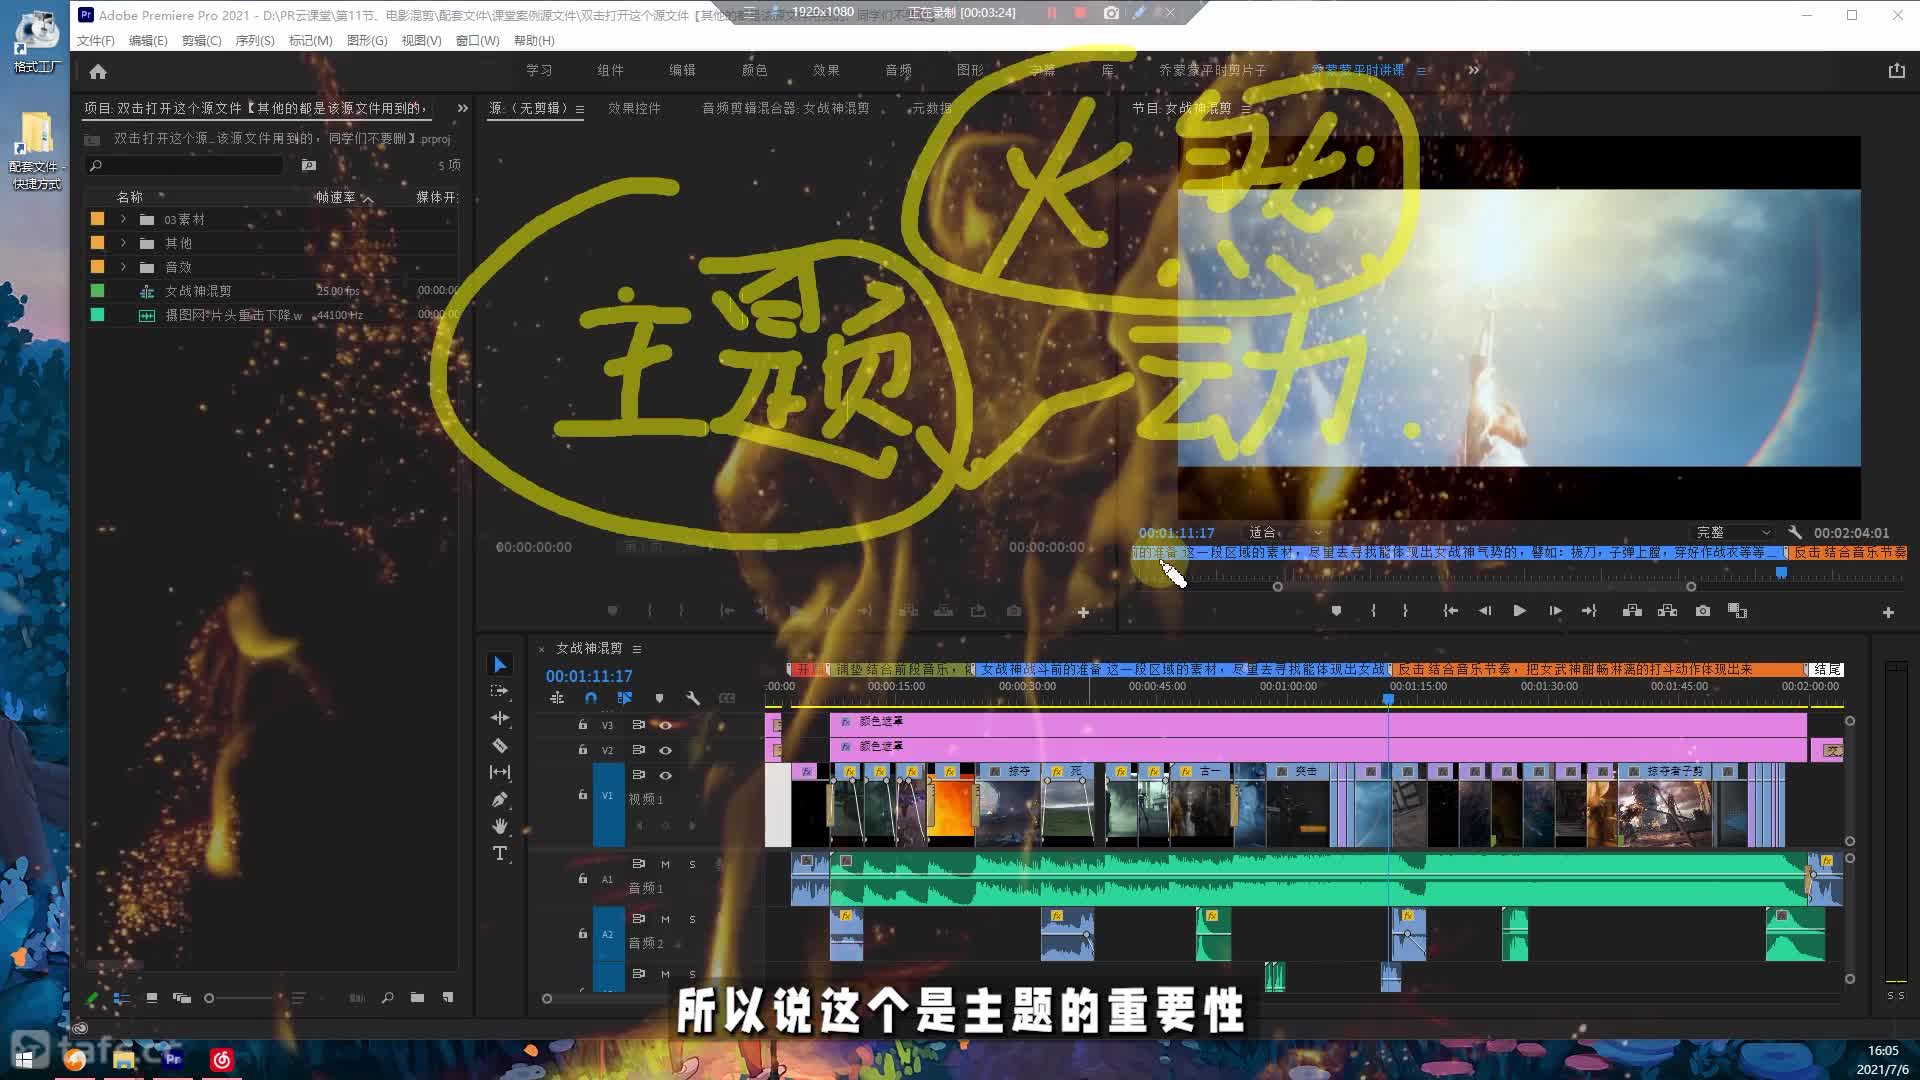Switch to the 颜色 workspace
Viewport: 1920px width, 1080px height.
(x=754, y=70)
